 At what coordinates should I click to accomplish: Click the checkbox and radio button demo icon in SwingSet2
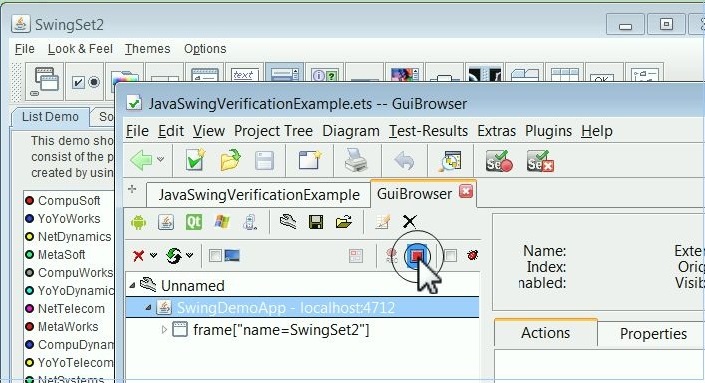click(85, 82)
